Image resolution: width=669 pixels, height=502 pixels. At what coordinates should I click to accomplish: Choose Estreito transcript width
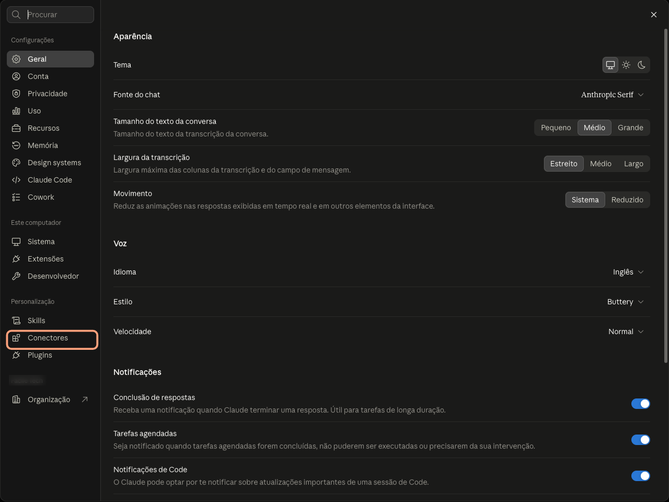[564, 164]
